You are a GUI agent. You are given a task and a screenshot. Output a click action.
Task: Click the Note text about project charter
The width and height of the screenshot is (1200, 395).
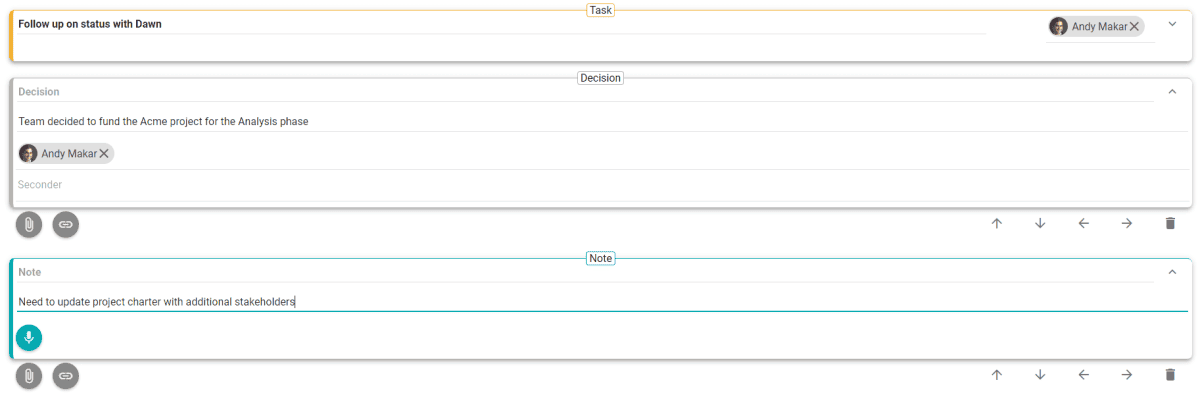coord(157,301)
